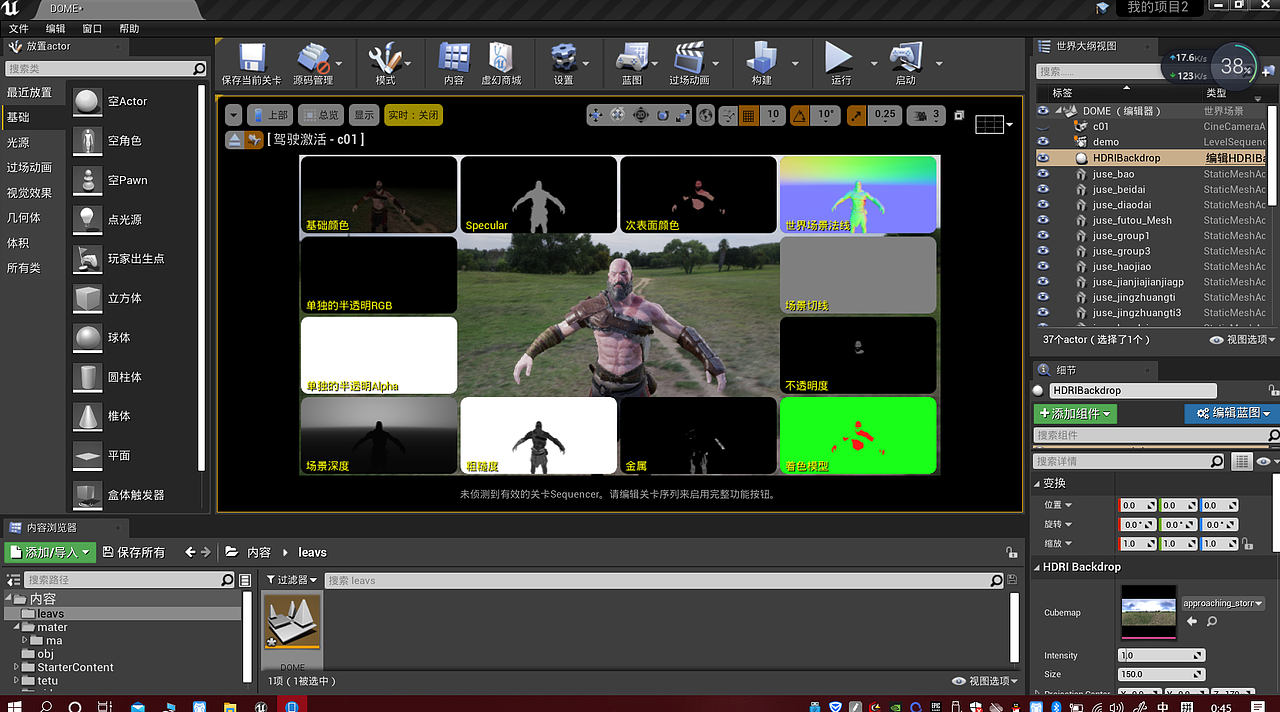Toggle visibility of juse_futou_Mesh in outliner
The image size is (1280, 712).
coord(1043,220)
